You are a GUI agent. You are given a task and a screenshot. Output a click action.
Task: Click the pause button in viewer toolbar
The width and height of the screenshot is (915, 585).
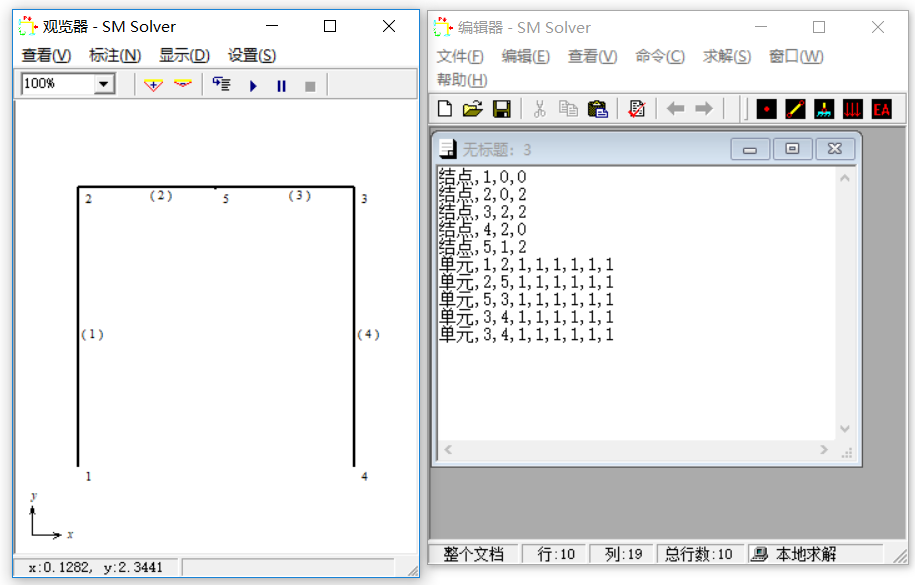coord(281,86)
